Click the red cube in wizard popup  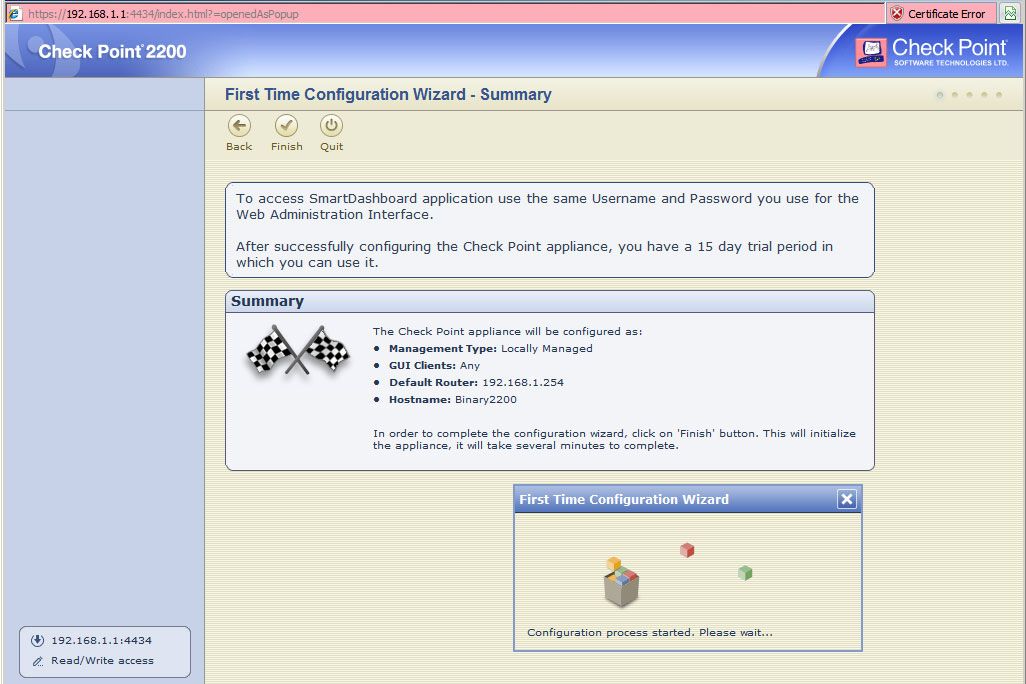(686, 550)
